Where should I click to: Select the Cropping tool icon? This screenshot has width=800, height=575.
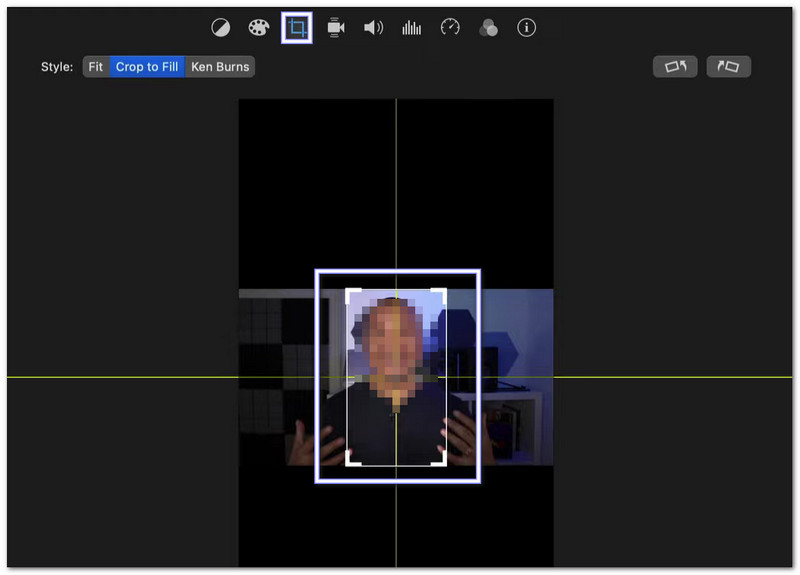(x=296, y=28)
